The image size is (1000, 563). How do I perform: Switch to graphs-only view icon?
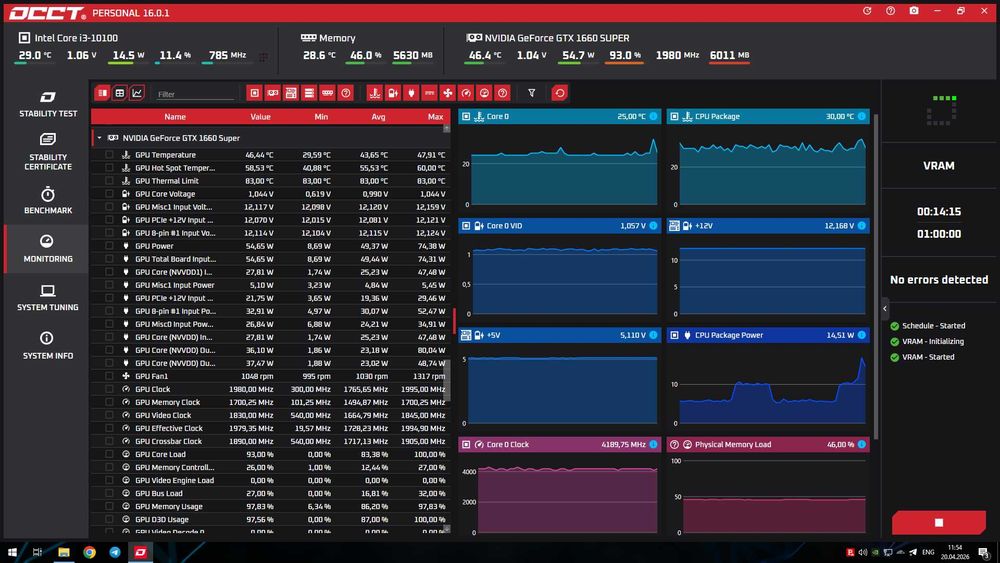(x=136, y=93)
